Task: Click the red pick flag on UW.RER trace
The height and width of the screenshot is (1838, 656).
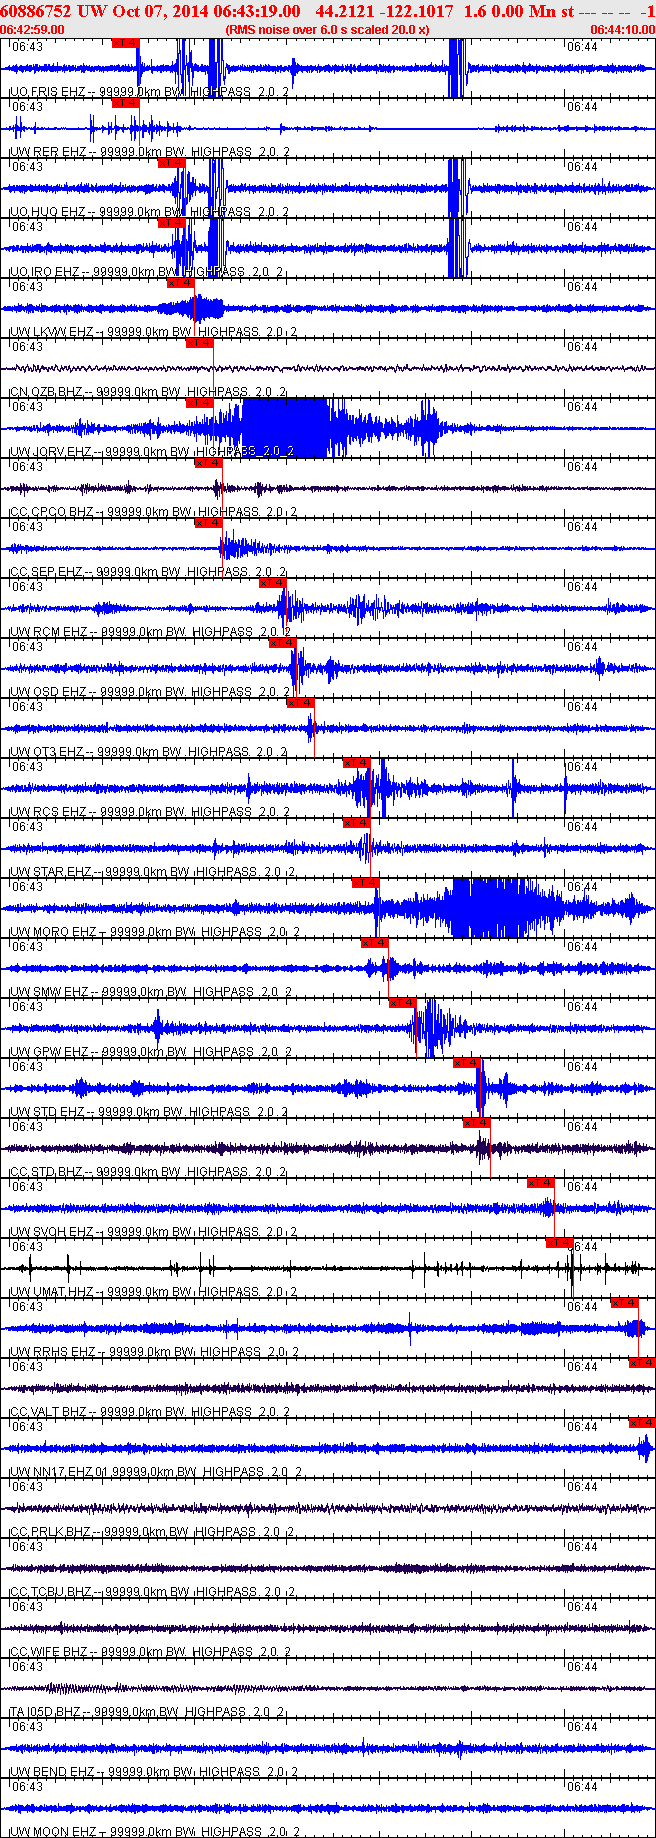Action: [125, 103]
